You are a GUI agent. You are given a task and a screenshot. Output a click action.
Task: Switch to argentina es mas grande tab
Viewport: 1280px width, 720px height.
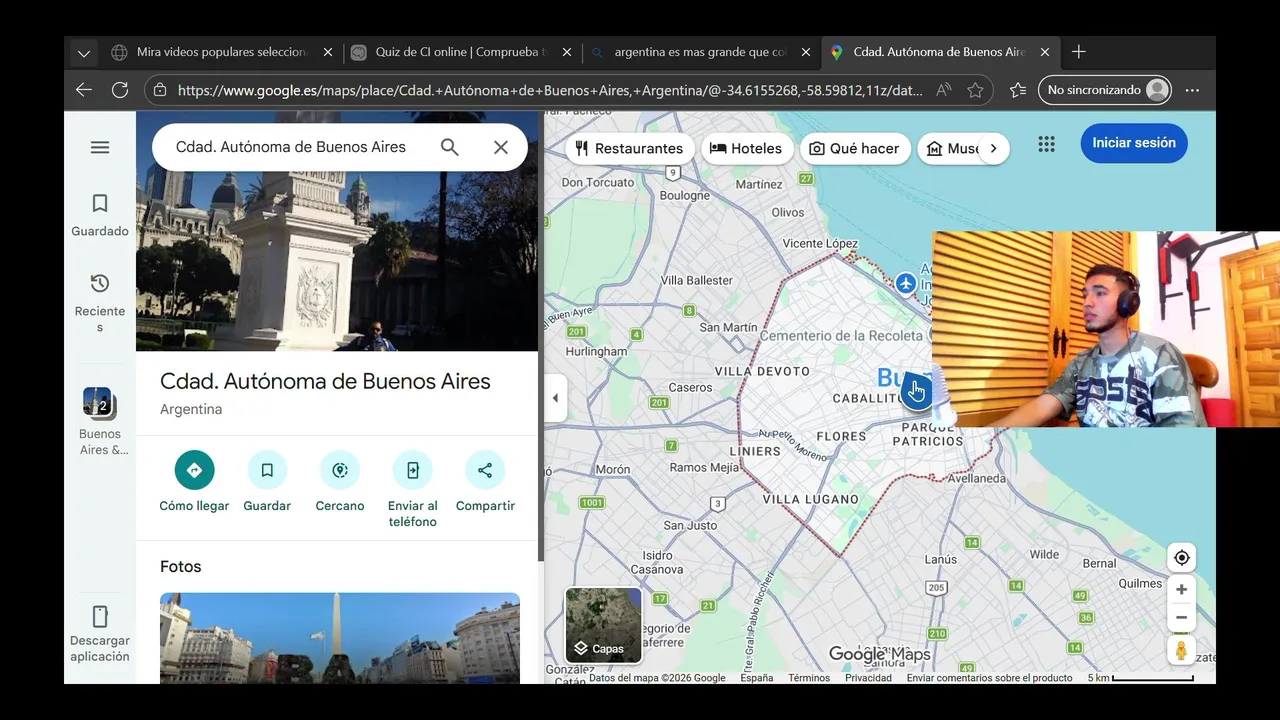(700, 52)
